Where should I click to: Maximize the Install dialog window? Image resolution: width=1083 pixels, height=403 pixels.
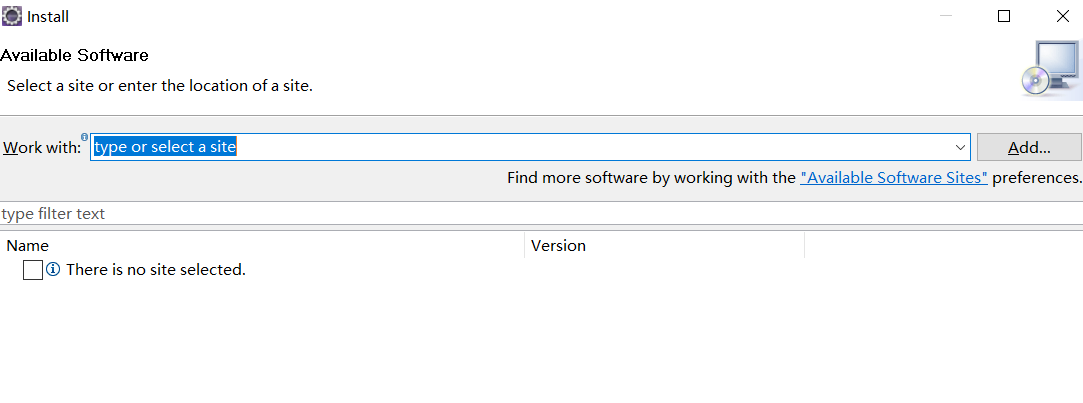[x=1004, y=16]
